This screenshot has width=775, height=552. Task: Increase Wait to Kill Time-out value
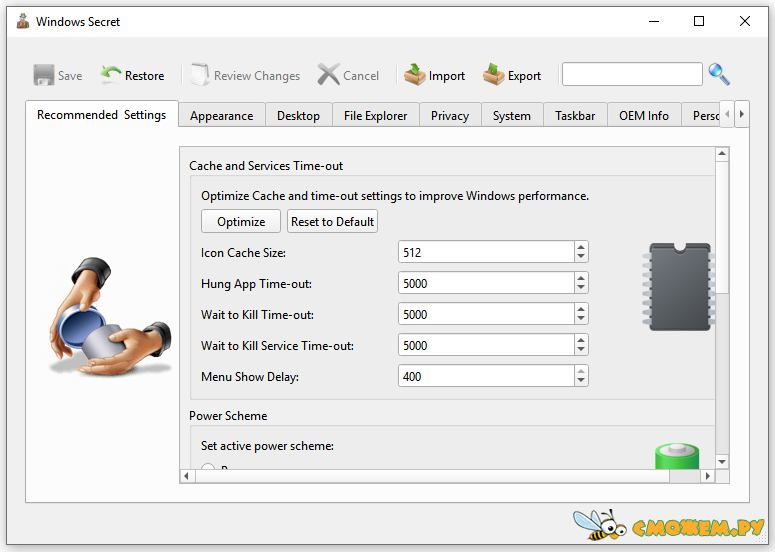tap(581, 309)
